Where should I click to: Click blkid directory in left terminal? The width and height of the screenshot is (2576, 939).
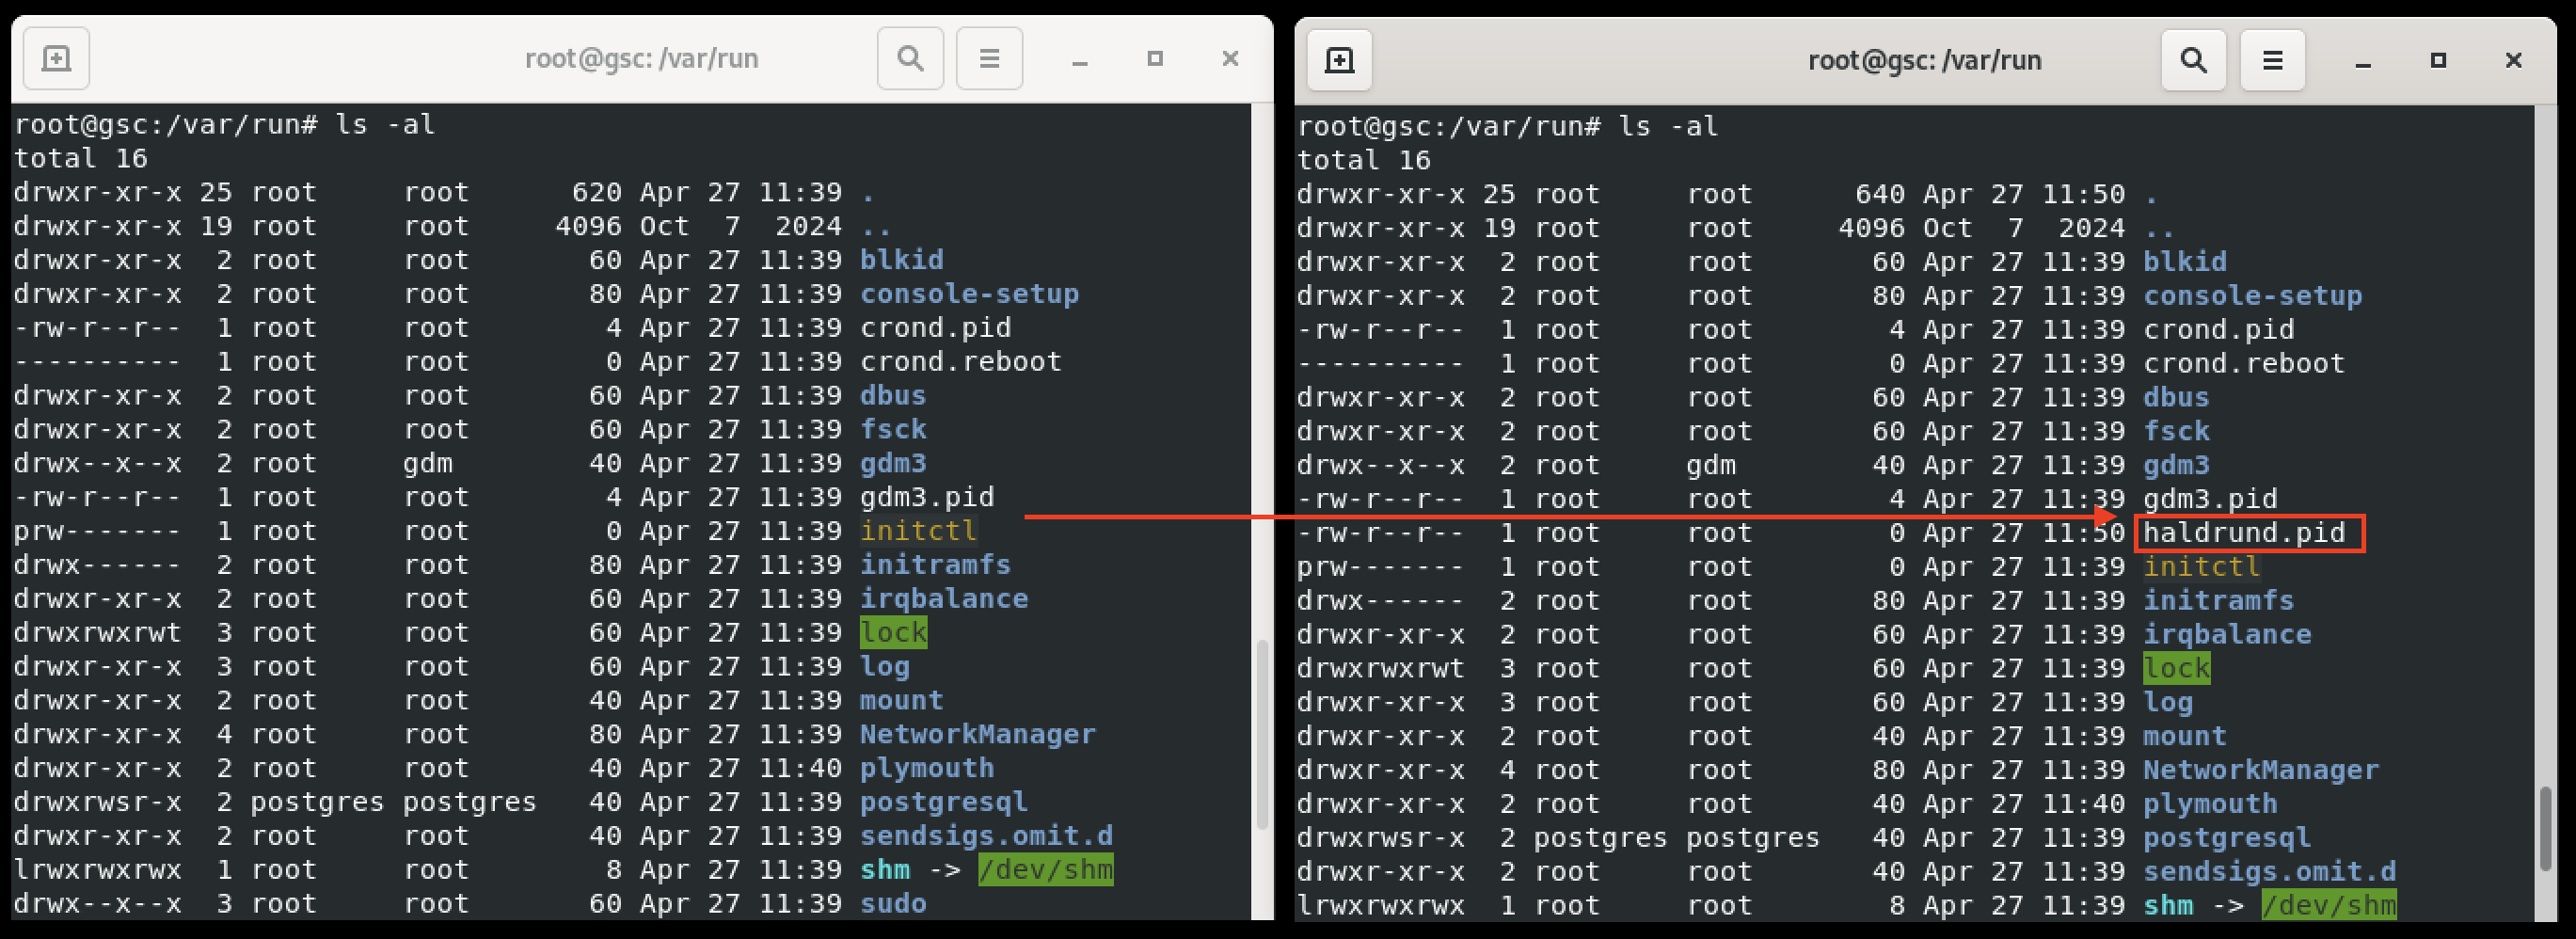pyautogui.click(x=901, y=260)
